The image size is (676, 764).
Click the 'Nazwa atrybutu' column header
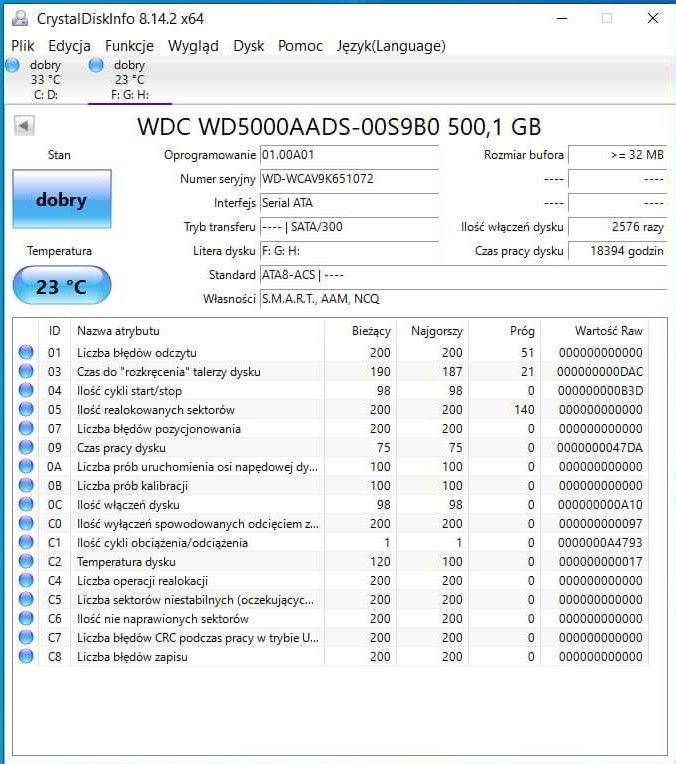click(x=197, y=331)
